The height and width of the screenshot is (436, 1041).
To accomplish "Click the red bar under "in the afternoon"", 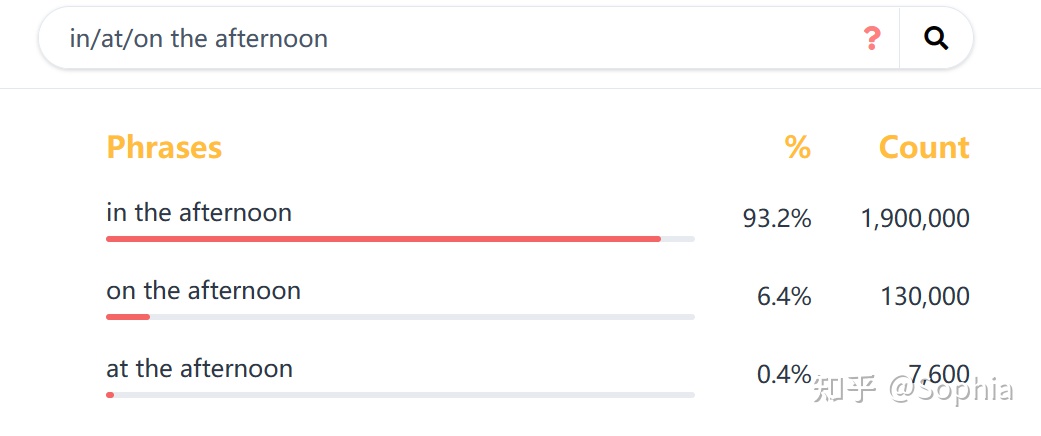I will (383, 239).
